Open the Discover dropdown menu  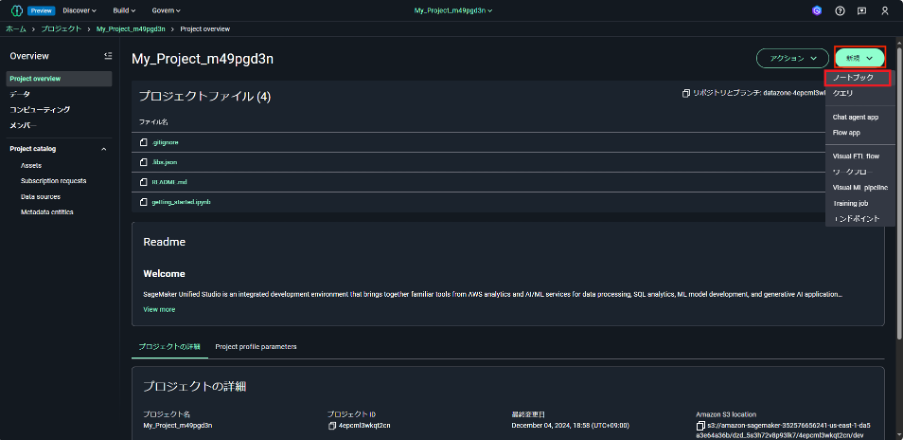(x=80, y=10)
